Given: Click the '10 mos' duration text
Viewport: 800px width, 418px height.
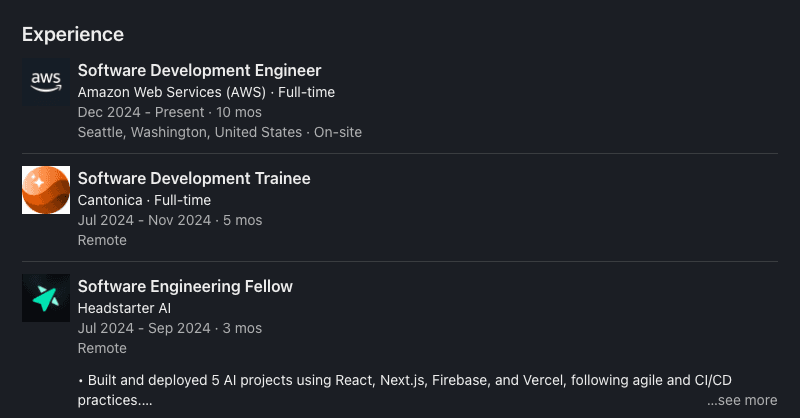Looking at the screenshot, I should point(238,112).
